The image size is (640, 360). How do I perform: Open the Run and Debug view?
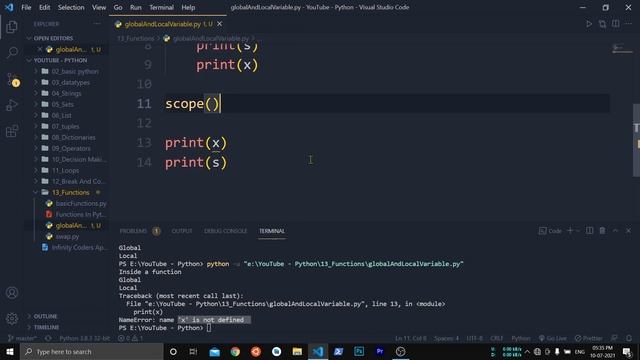pyautogui.click(x=12, y=105)
